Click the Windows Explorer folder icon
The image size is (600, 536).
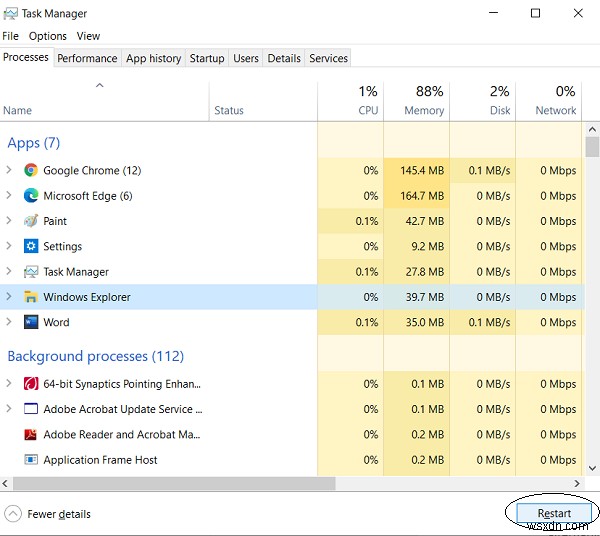(x=31, y=297)
